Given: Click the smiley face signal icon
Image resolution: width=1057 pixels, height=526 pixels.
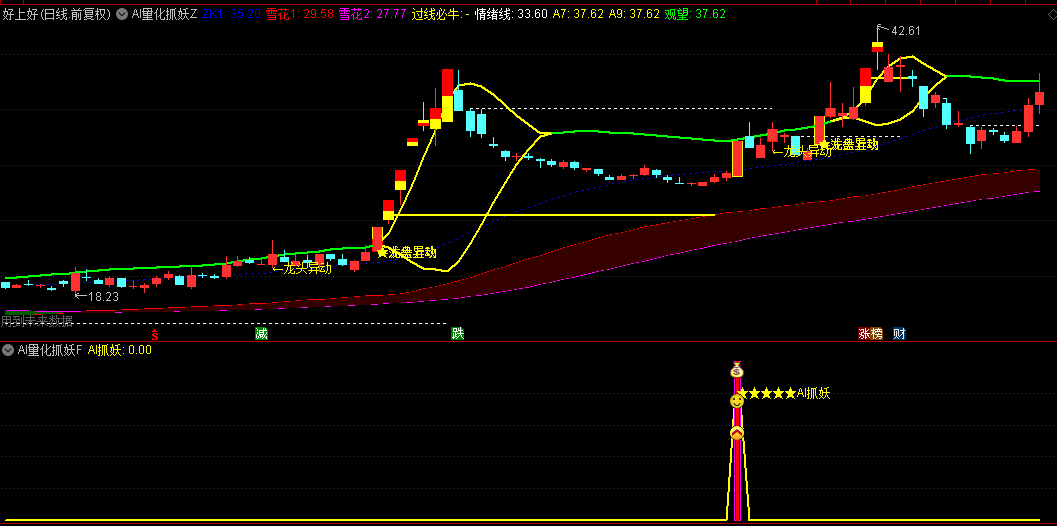Looking at the screenshot, I should 737,401.
